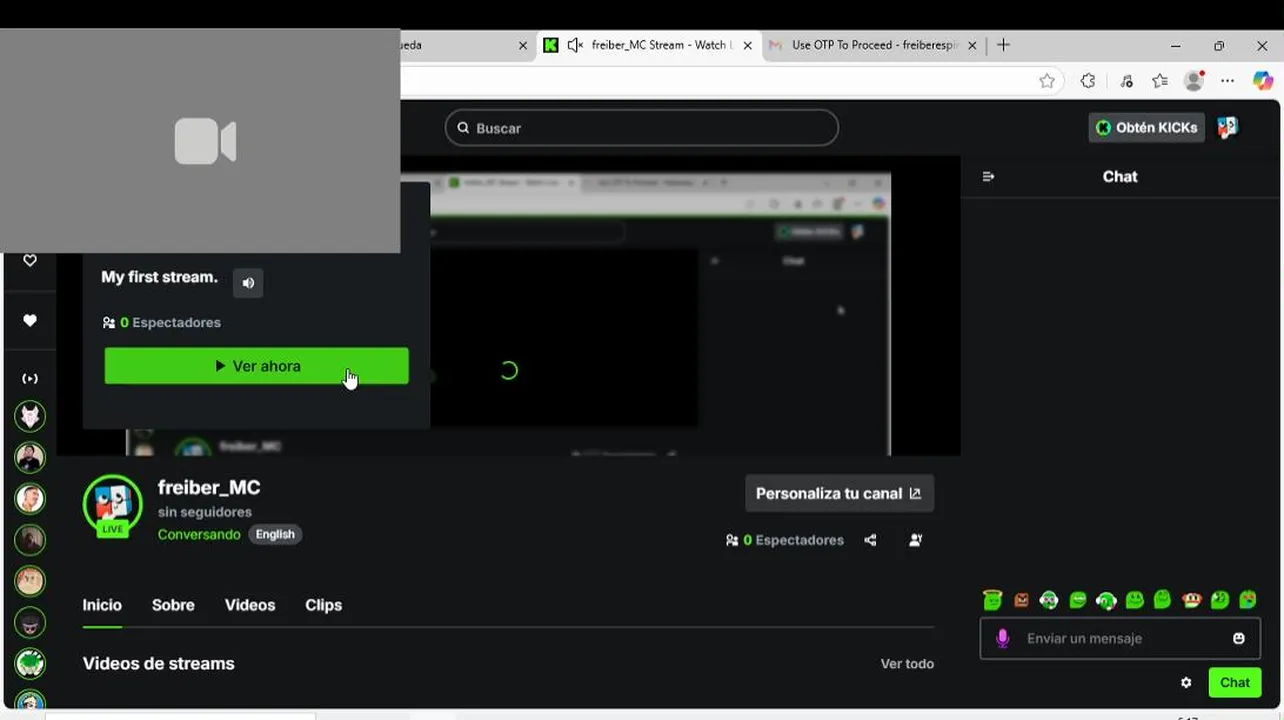Viewport: 1284px width, 720px height.
Task: Click the purple microphone icon in chat
Action: pyautogui.click(x=1003, y=638)
